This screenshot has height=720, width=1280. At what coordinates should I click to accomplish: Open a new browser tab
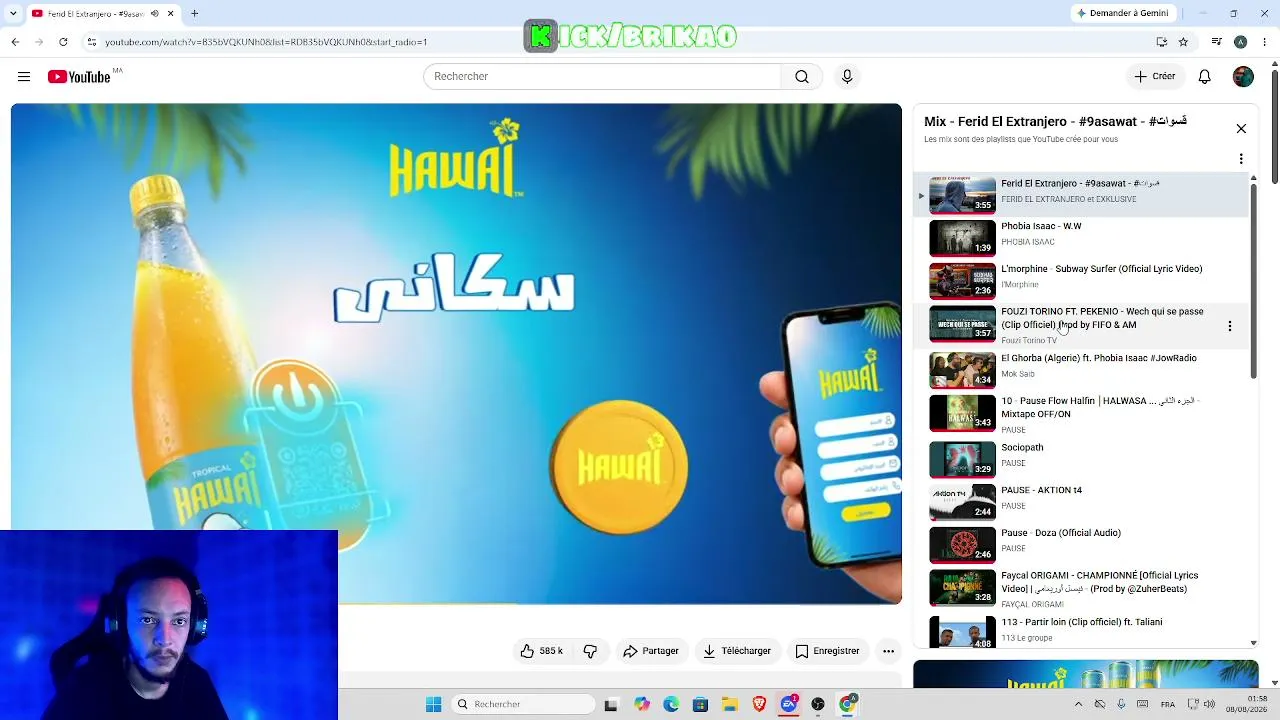[194, 13]
